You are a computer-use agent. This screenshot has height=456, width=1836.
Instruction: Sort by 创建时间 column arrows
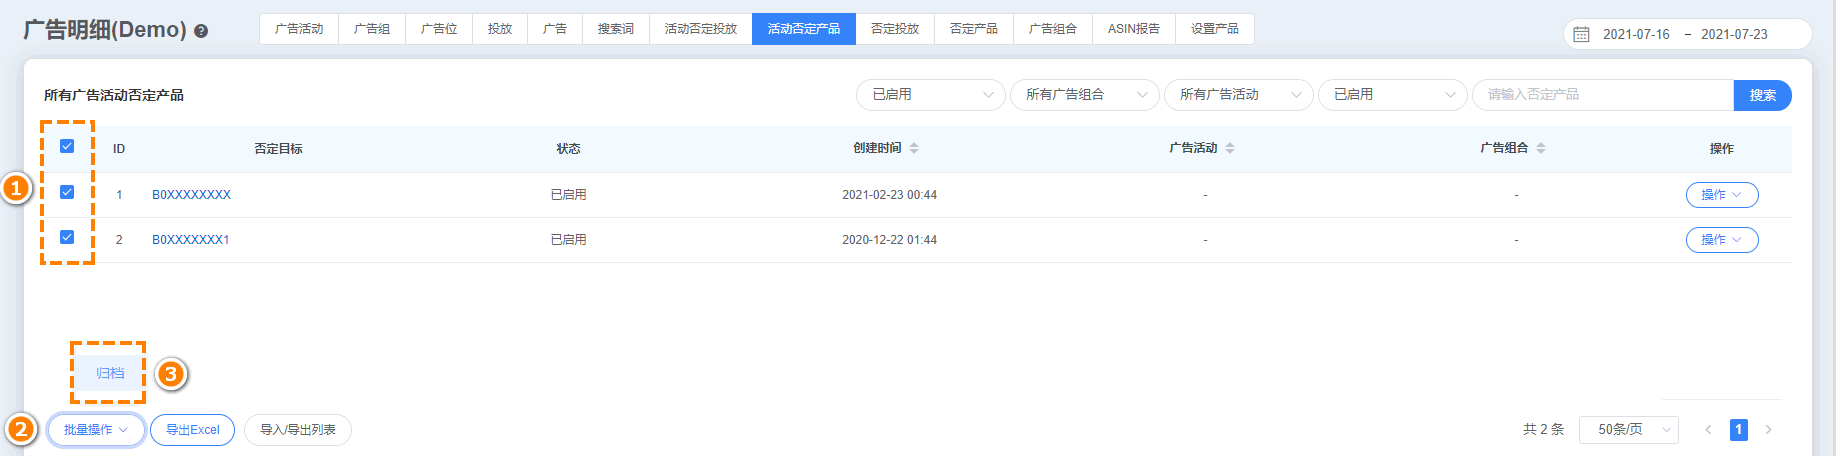click(x=914, y=148)
